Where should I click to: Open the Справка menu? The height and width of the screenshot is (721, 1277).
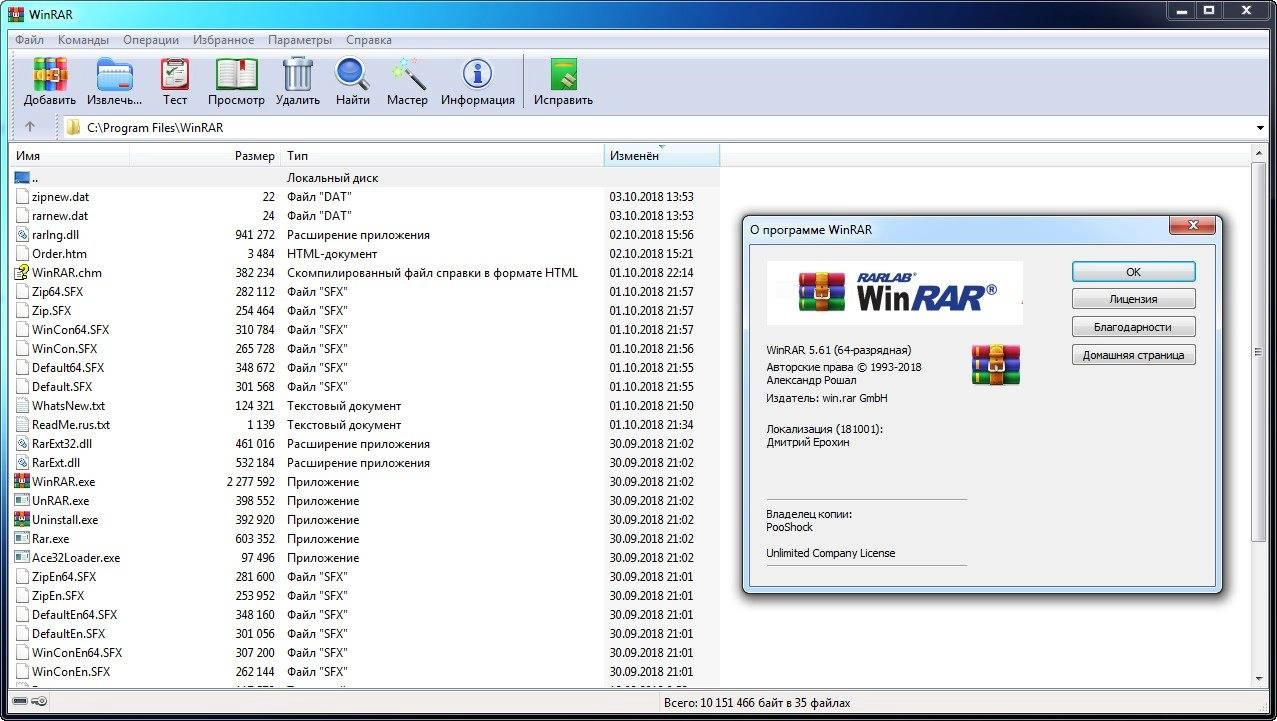tap(369, 40)
